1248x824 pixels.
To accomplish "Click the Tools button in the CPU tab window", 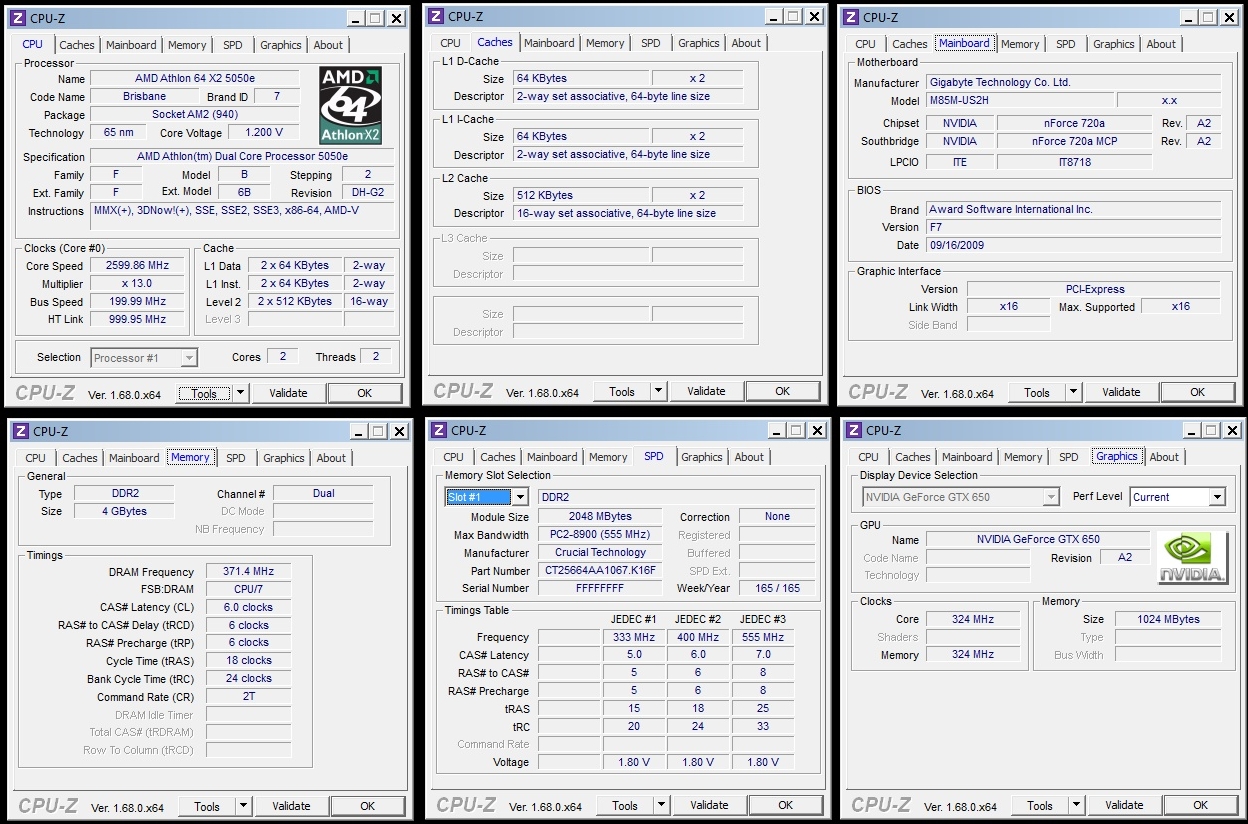I will pos(204,393).
